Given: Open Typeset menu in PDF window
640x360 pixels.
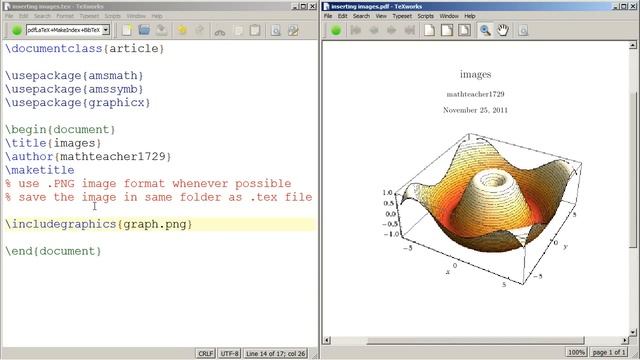Looking at the screenshot, I should 402,16.
